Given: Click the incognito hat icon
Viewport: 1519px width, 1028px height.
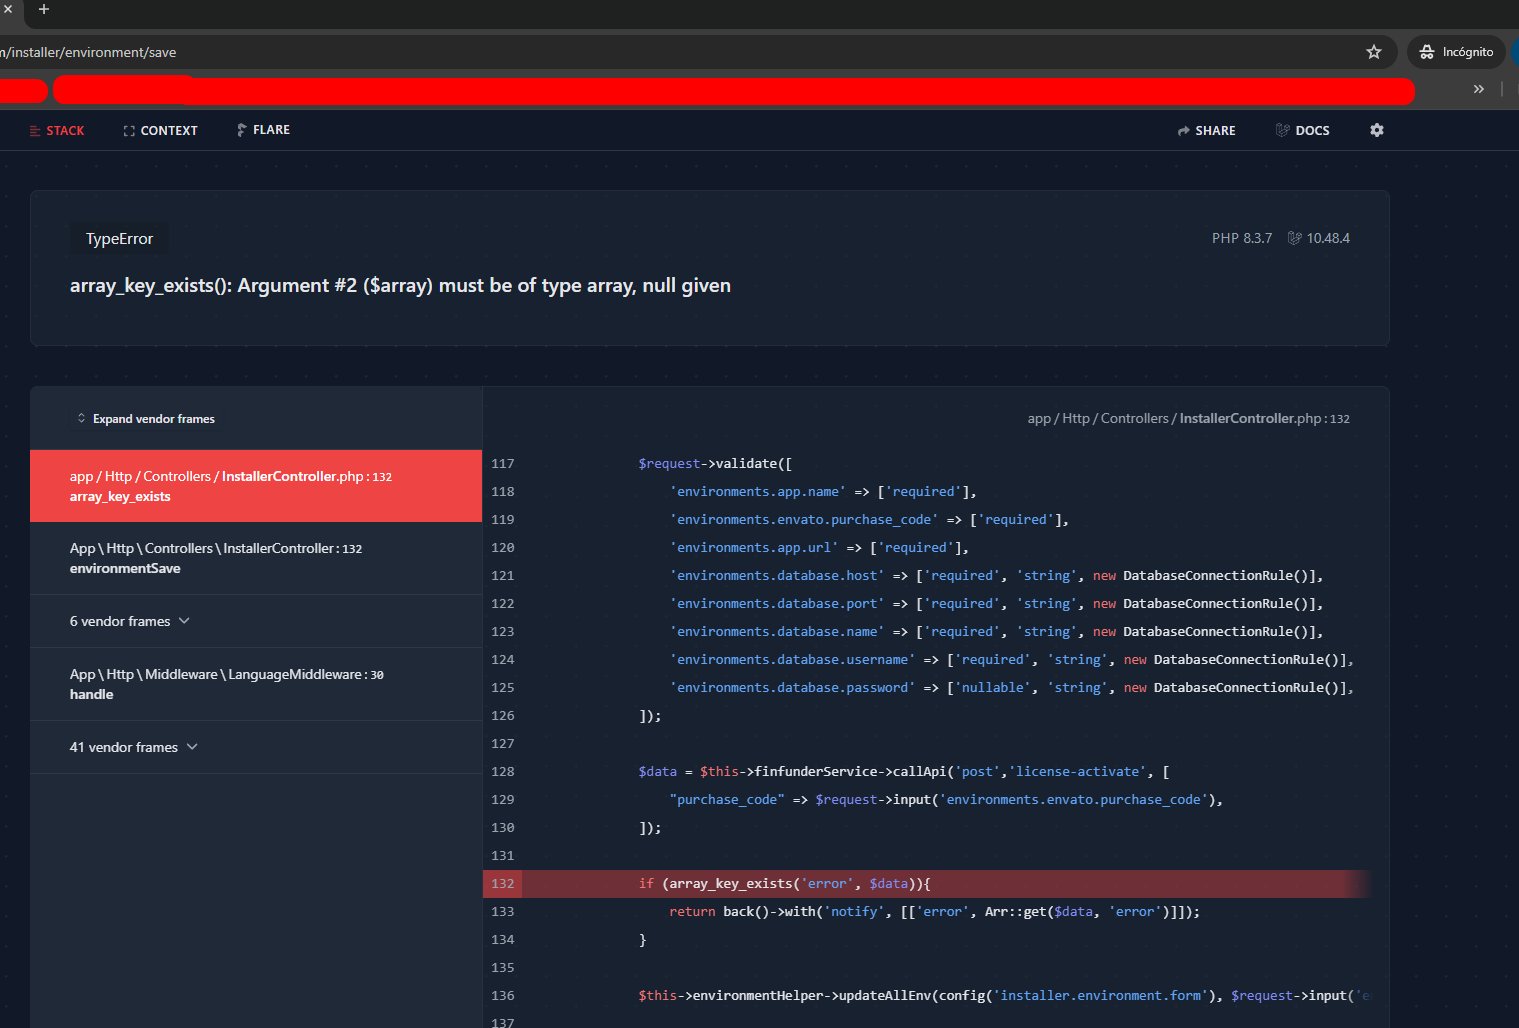Looking at the screenshot, I should (x=1427, y=52).
